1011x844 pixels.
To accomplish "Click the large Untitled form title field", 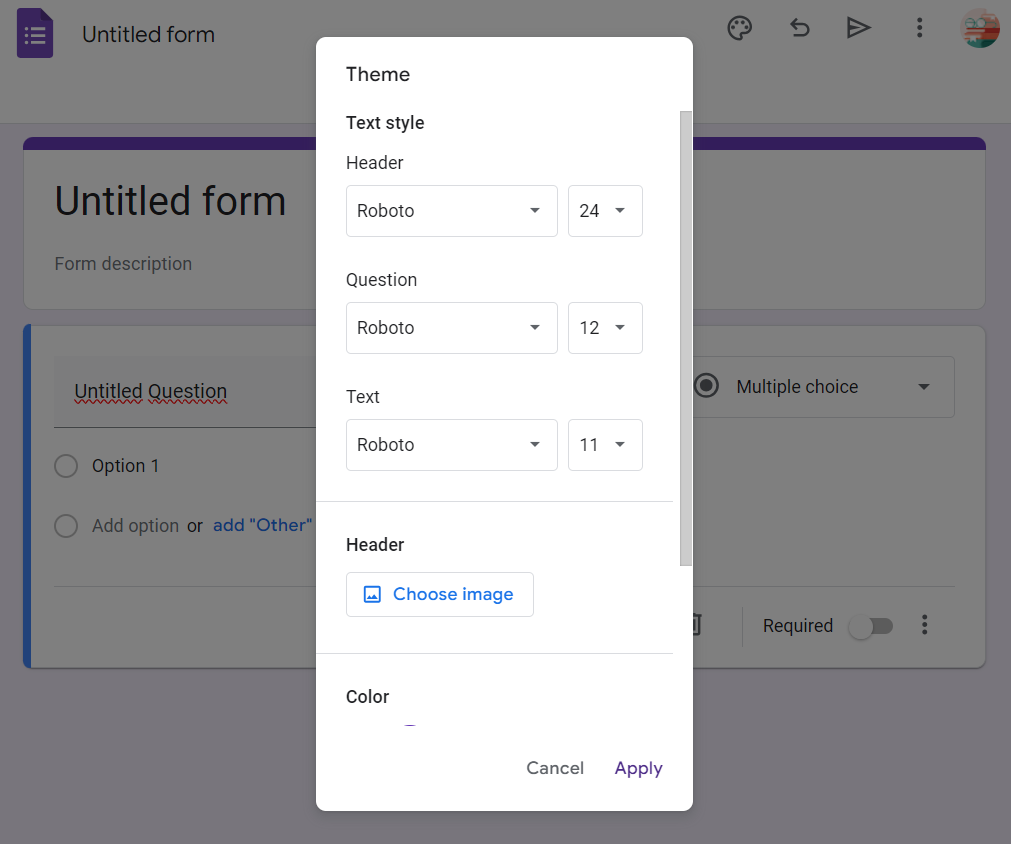I will (x=170, y=201).
